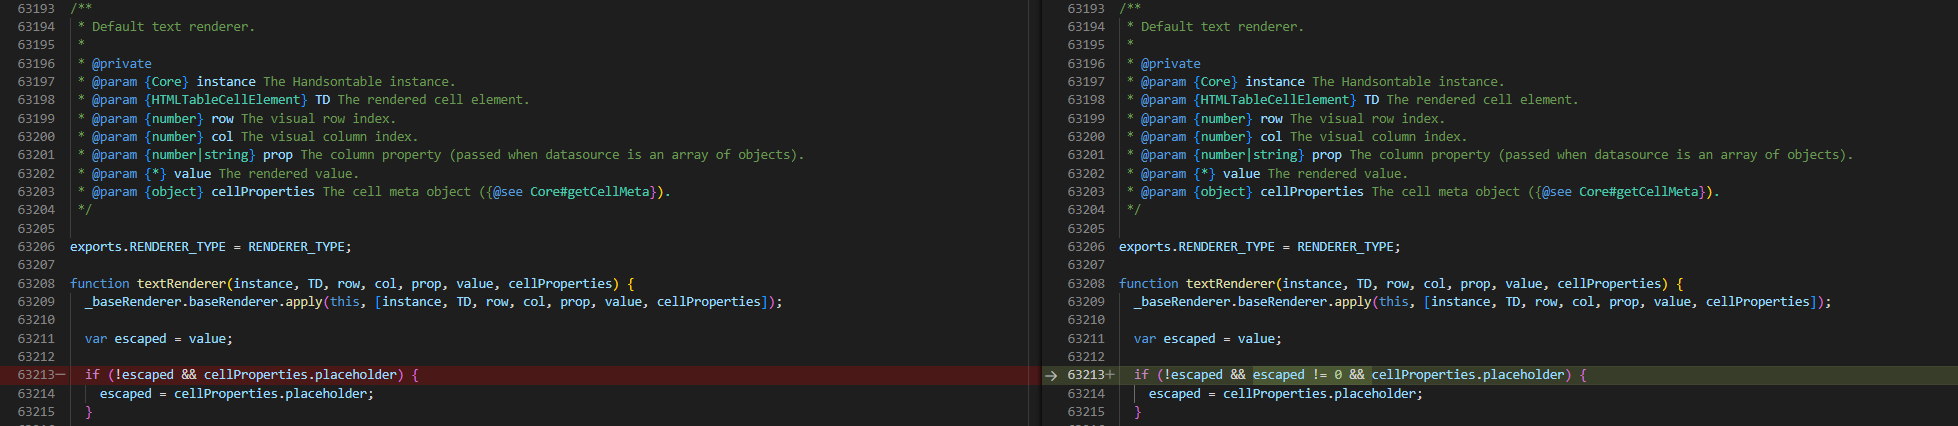
Task: Click '{Core}' type annotation in left pane
Action: pos(167,82)
